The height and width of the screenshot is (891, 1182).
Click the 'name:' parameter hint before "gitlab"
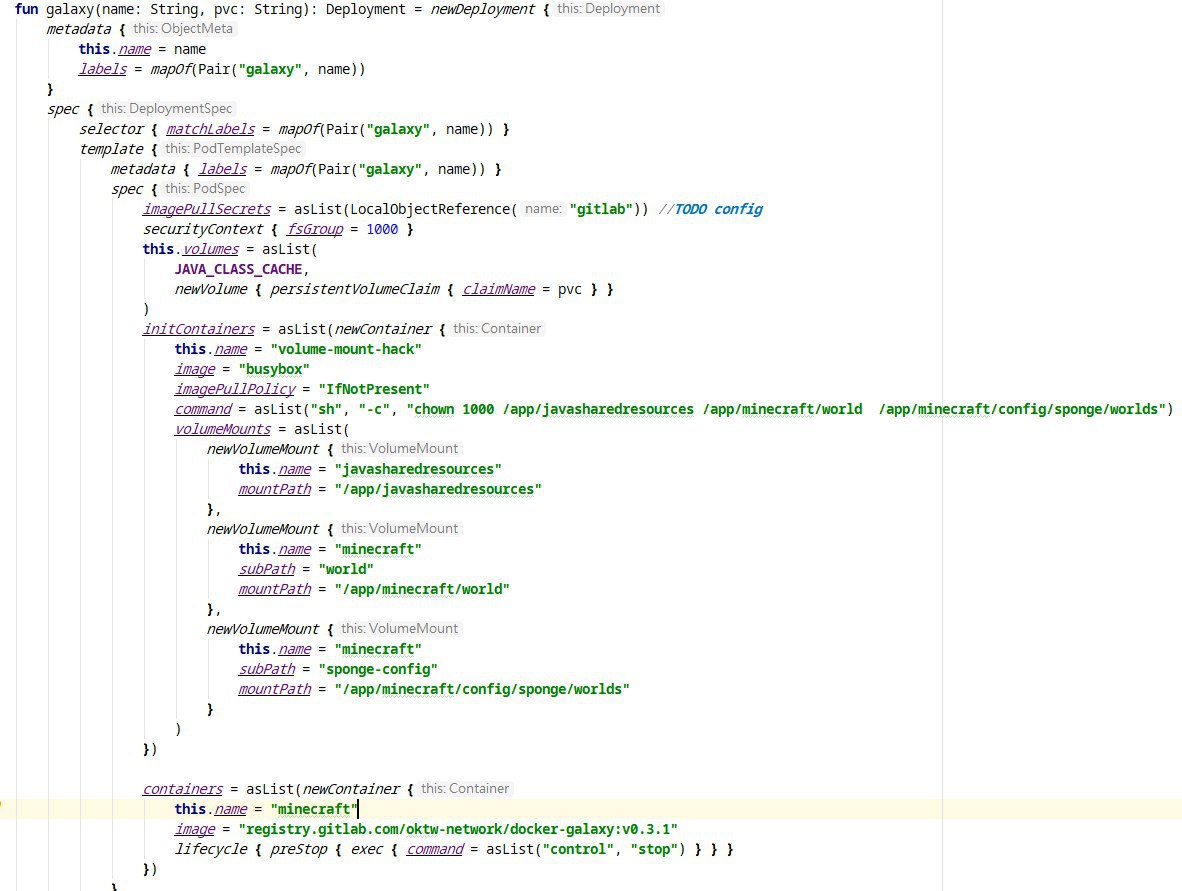[544, 209]
